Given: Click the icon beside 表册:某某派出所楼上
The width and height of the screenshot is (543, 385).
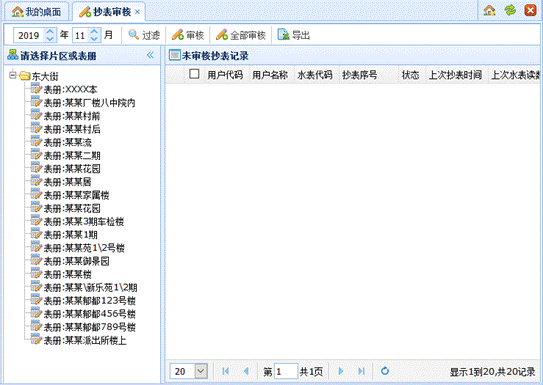Looking at the screenshot, I should (x=36, y=339).
